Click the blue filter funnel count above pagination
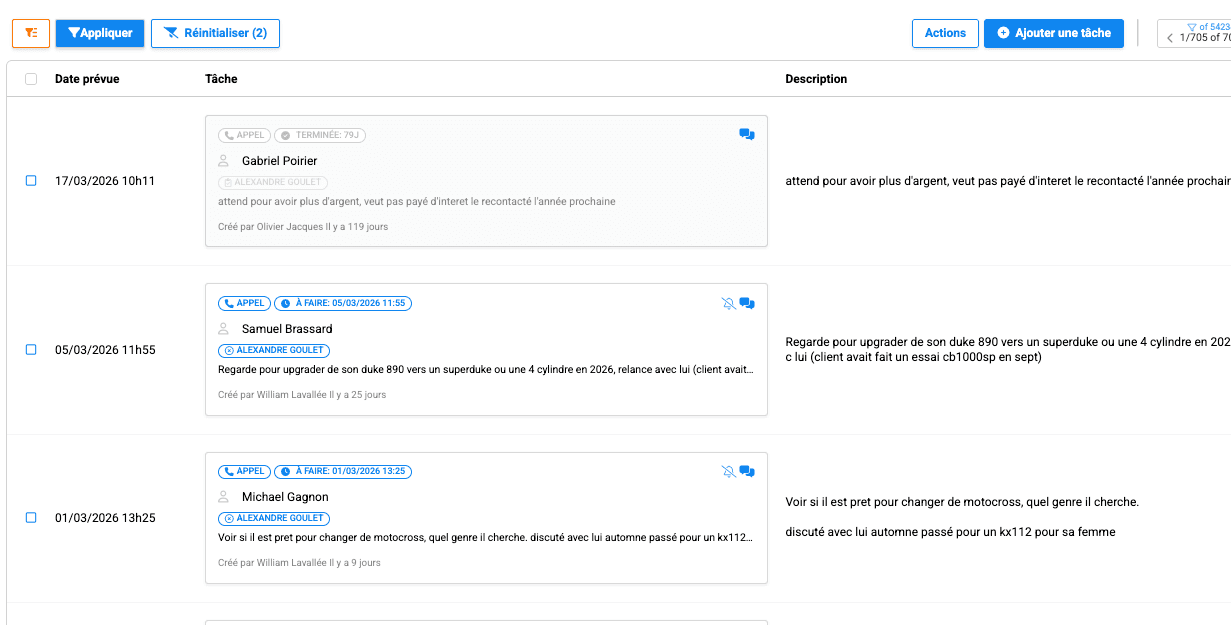The width and height of the screenshot is (1231, 625). (1207, 27)
